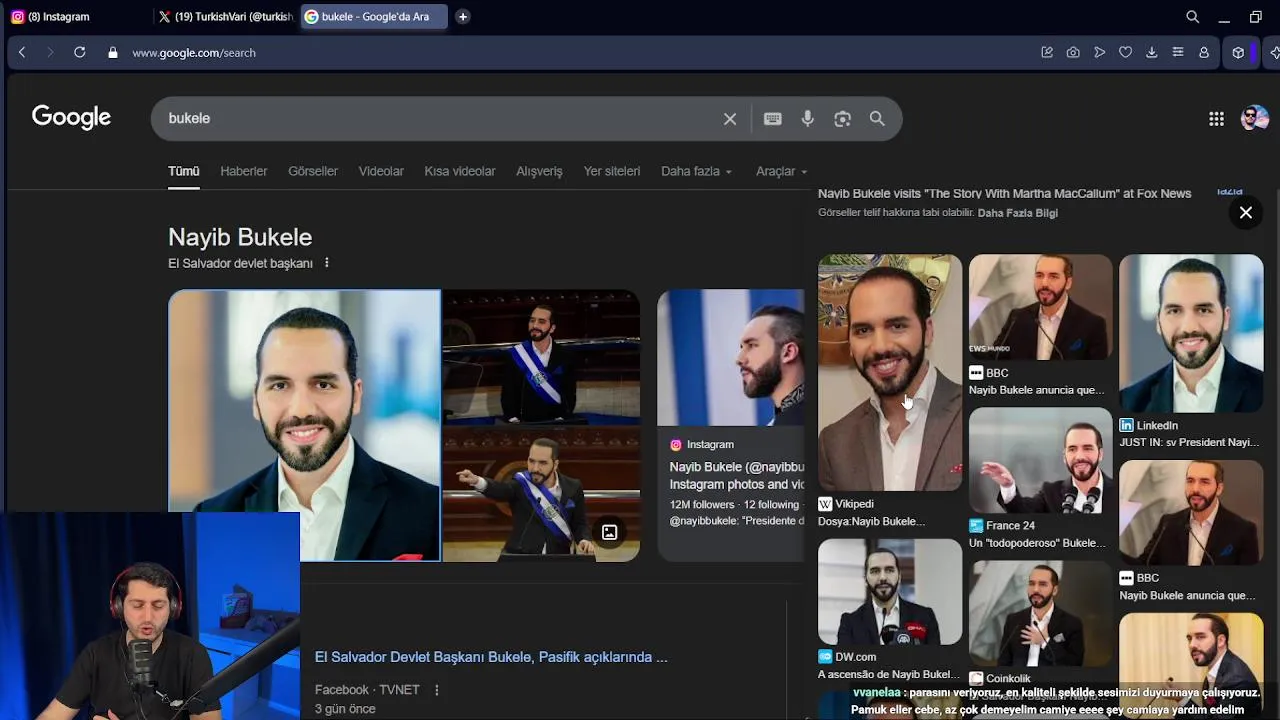
Task: Open image gallery icon on Bukele podium photo
Action: (609, 532)
